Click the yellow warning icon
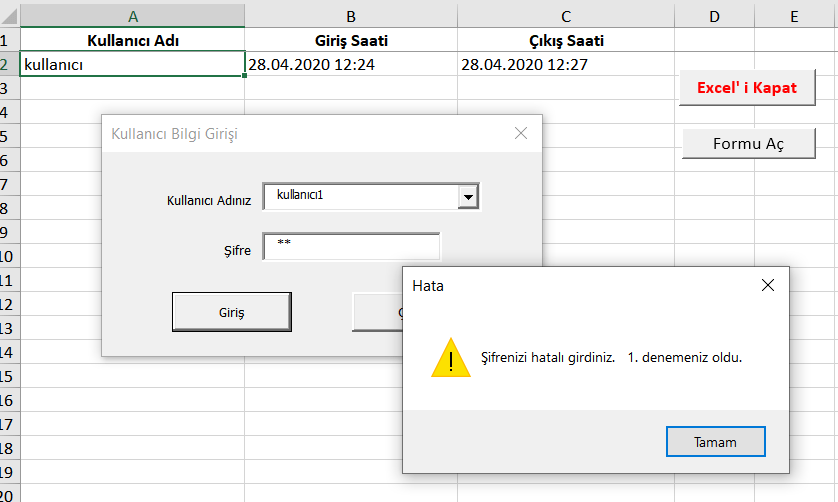Screen dimensions: 838x502 point(450,358)
